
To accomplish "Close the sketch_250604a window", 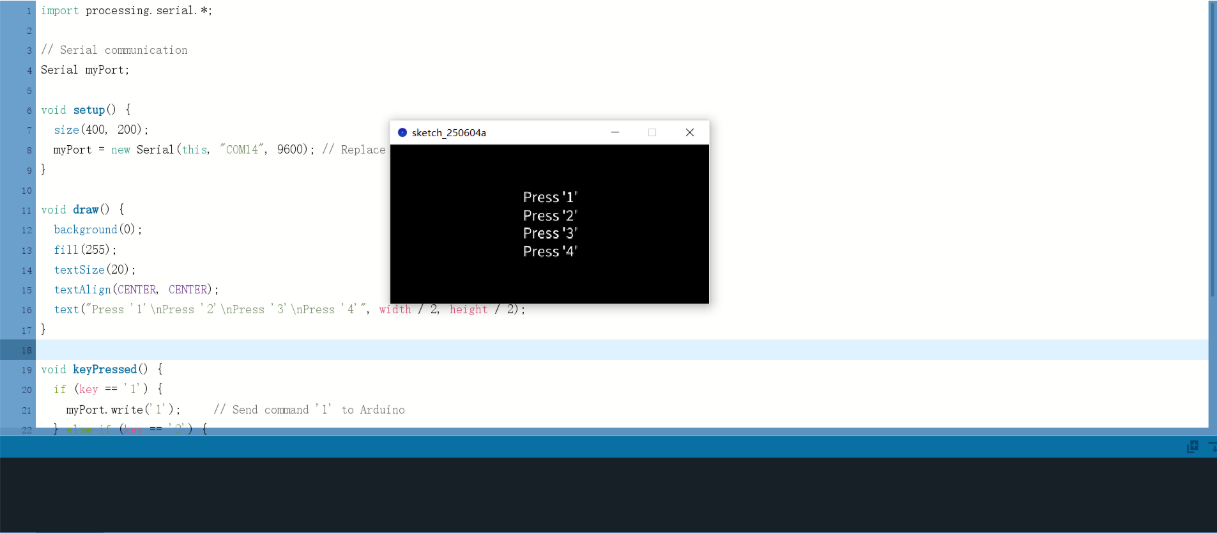I will (689, 132).
